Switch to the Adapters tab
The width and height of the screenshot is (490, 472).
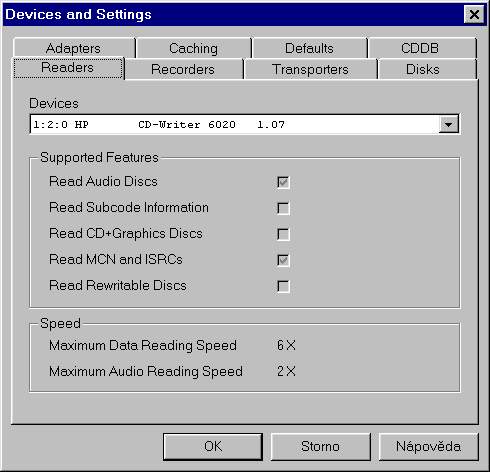tap(74, 48)
